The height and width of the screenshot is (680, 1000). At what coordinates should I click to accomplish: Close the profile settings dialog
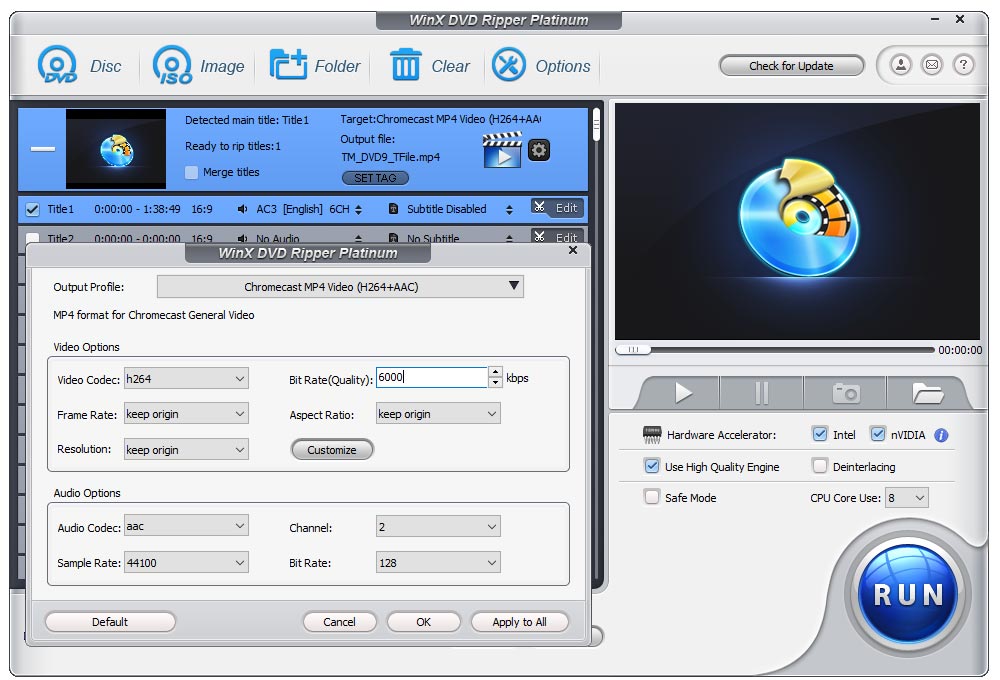click(x=573, y=250)
